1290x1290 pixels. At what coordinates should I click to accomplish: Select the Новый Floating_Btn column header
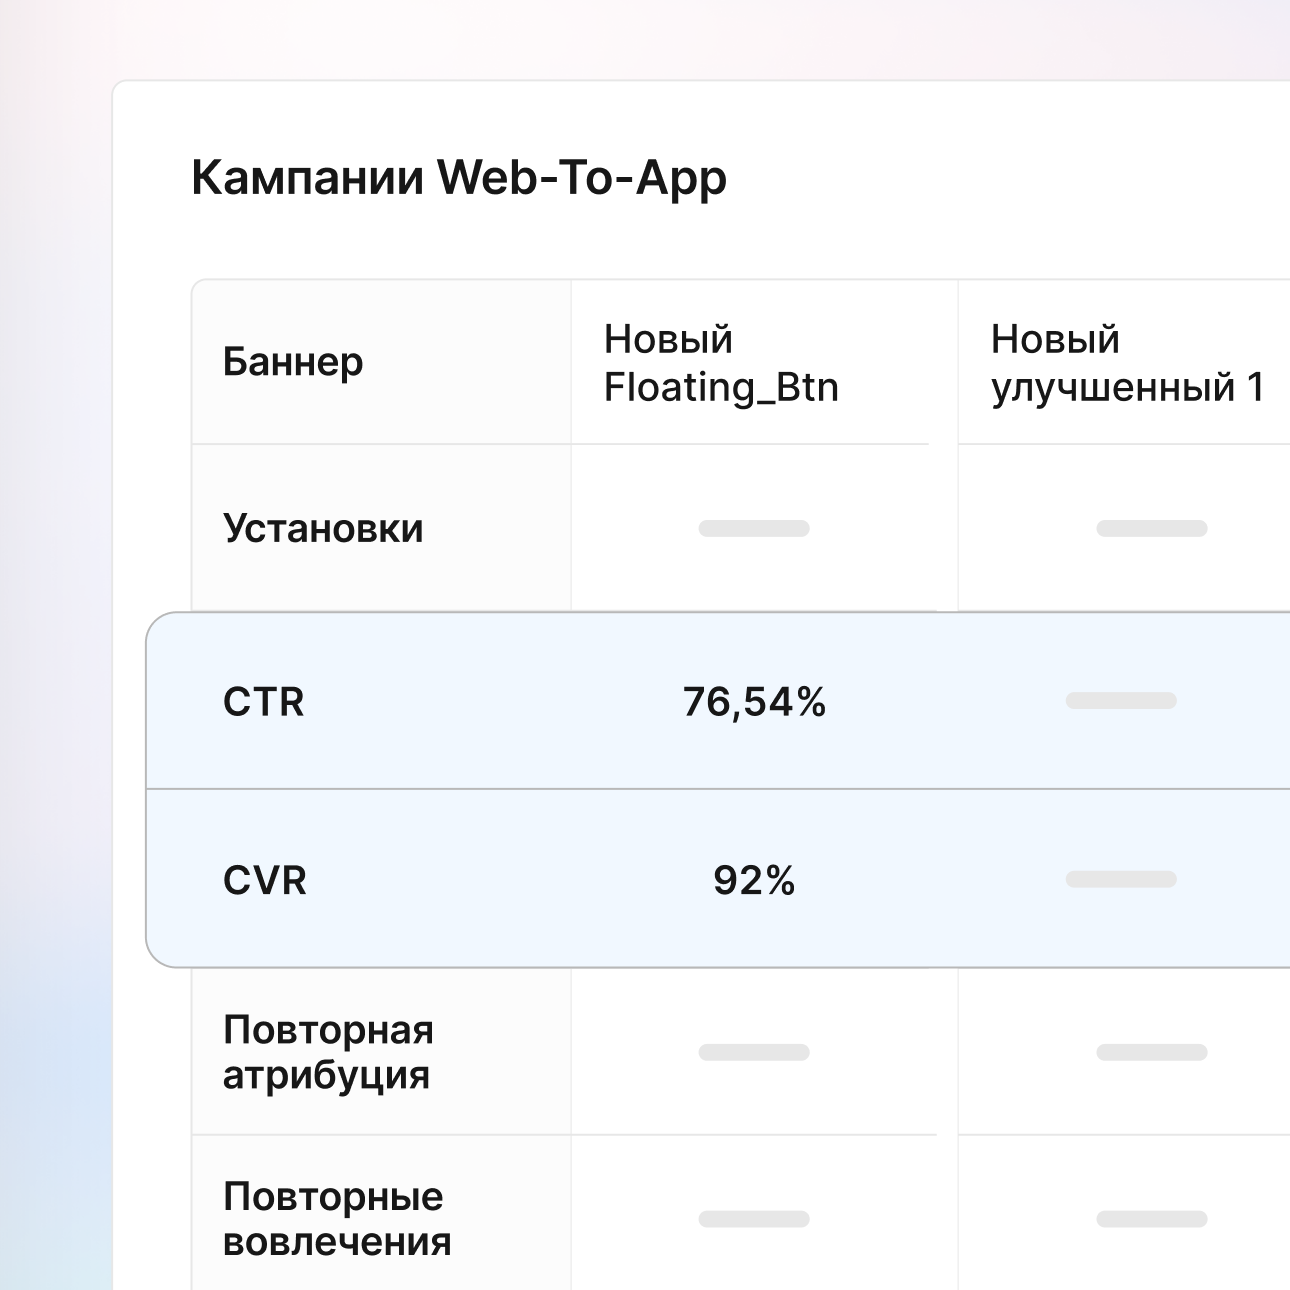[720, 363]
